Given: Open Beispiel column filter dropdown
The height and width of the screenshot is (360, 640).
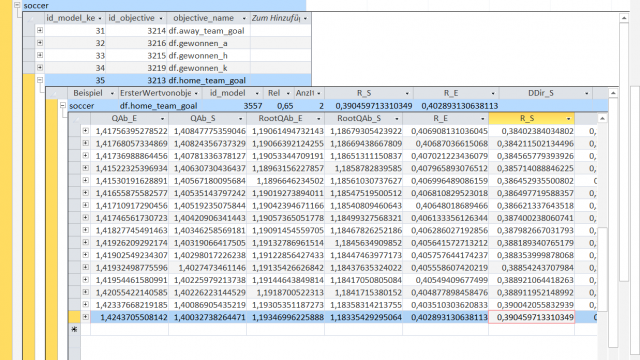Looking at the screenshot, I should click(112, 93).
